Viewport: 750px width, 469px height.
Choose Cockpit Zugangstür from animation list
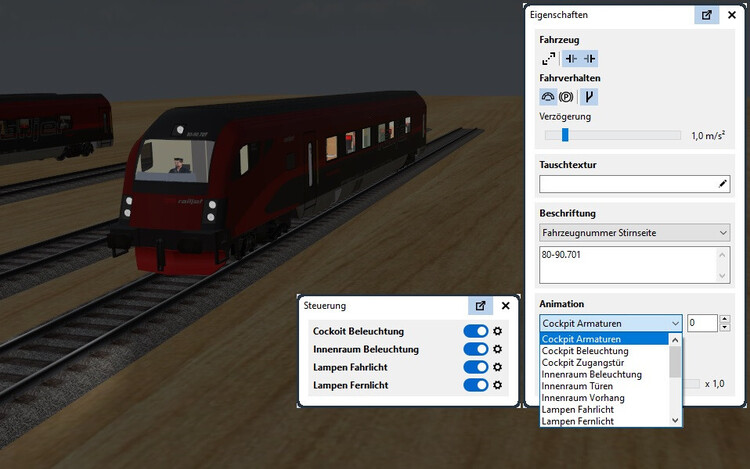tap(605, 362)
